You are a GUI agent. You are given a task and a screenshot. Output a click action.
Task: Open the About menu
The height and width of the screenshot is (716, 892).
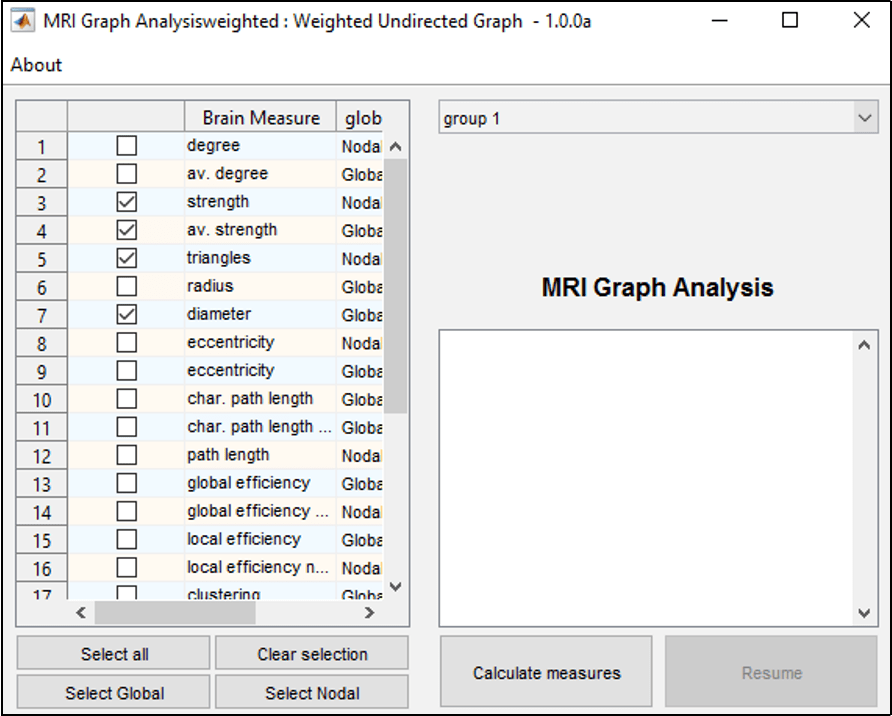(x=36, y=65)
